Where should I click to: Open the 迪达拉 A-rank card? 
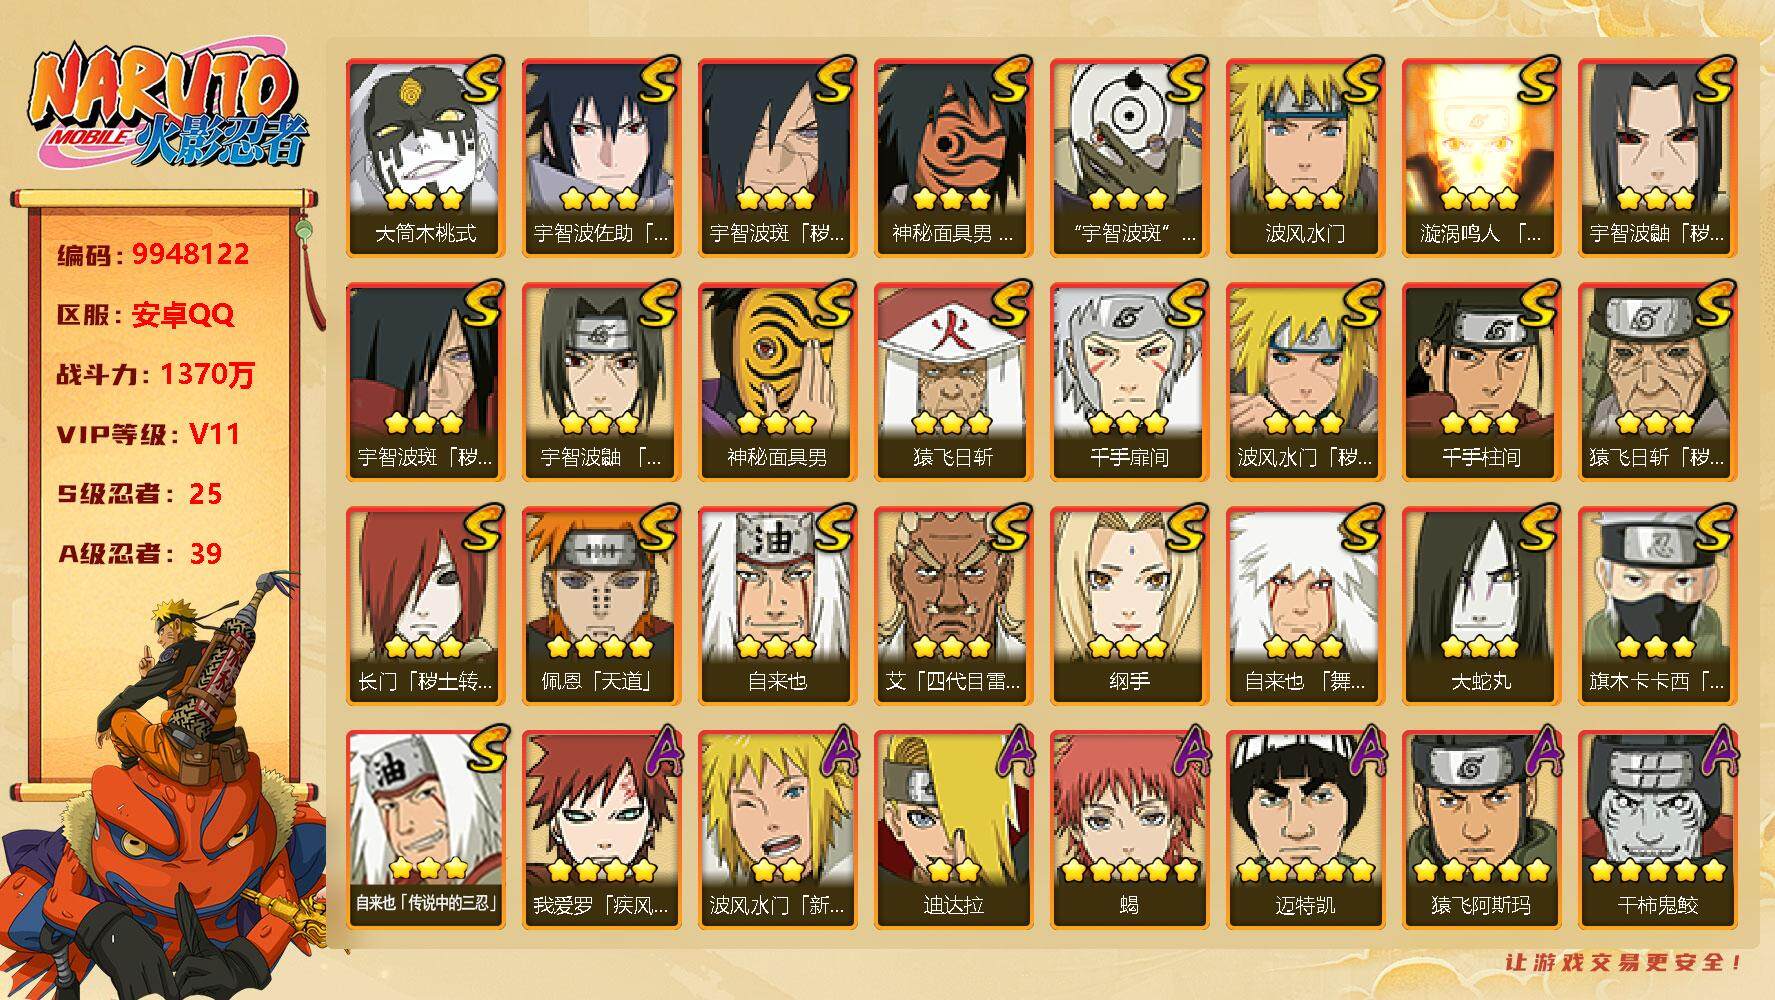point(953,830)
